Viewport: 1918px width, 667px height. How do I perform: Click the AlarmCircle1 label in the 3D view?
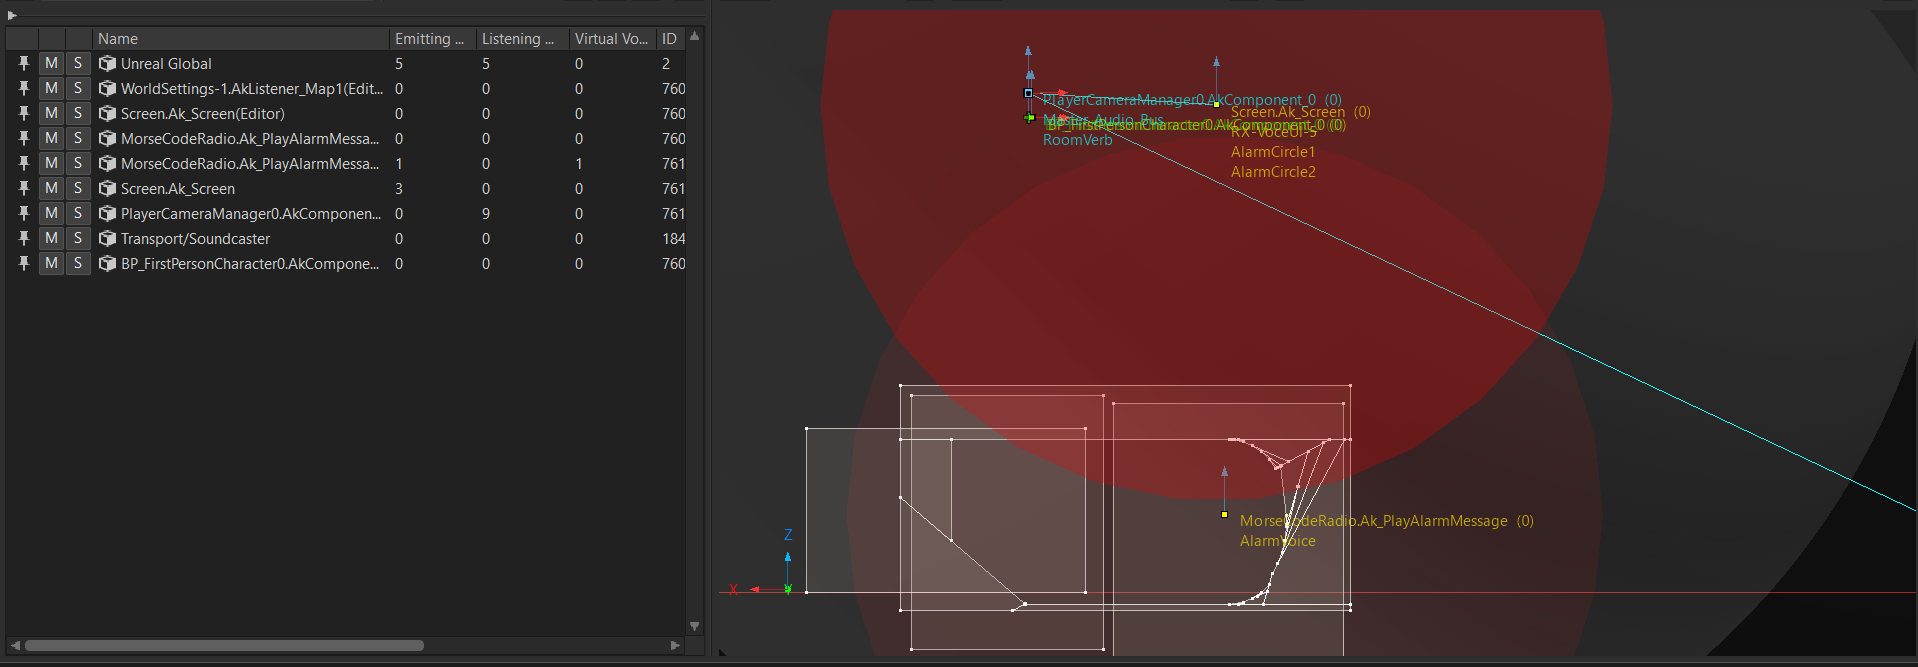1273,152
